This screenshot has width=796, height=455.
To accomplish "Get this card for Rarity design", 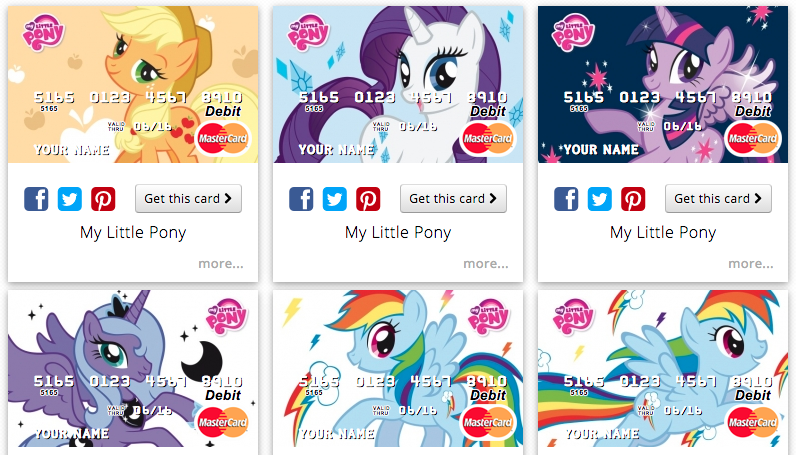I will (453, 199).
